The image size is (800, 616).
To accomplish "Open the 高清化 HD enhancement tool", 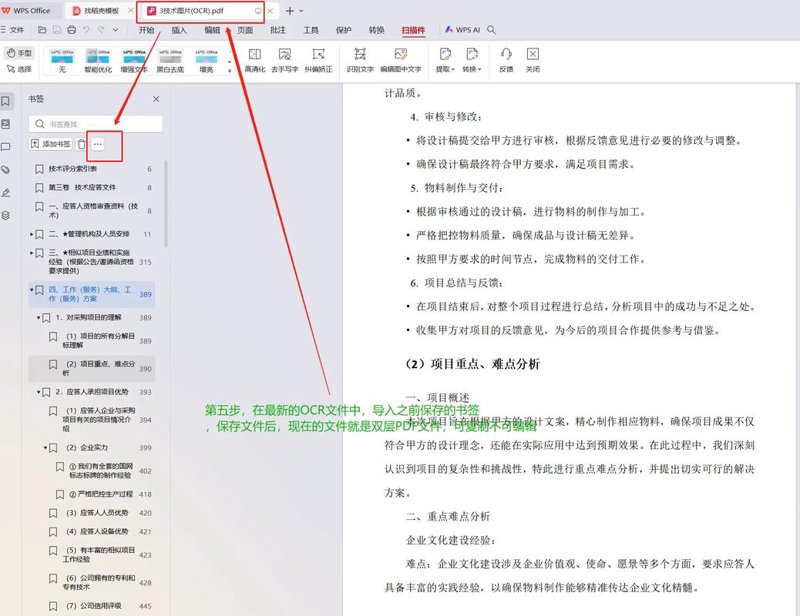I will pyautogui.click(x=255, y=60).
